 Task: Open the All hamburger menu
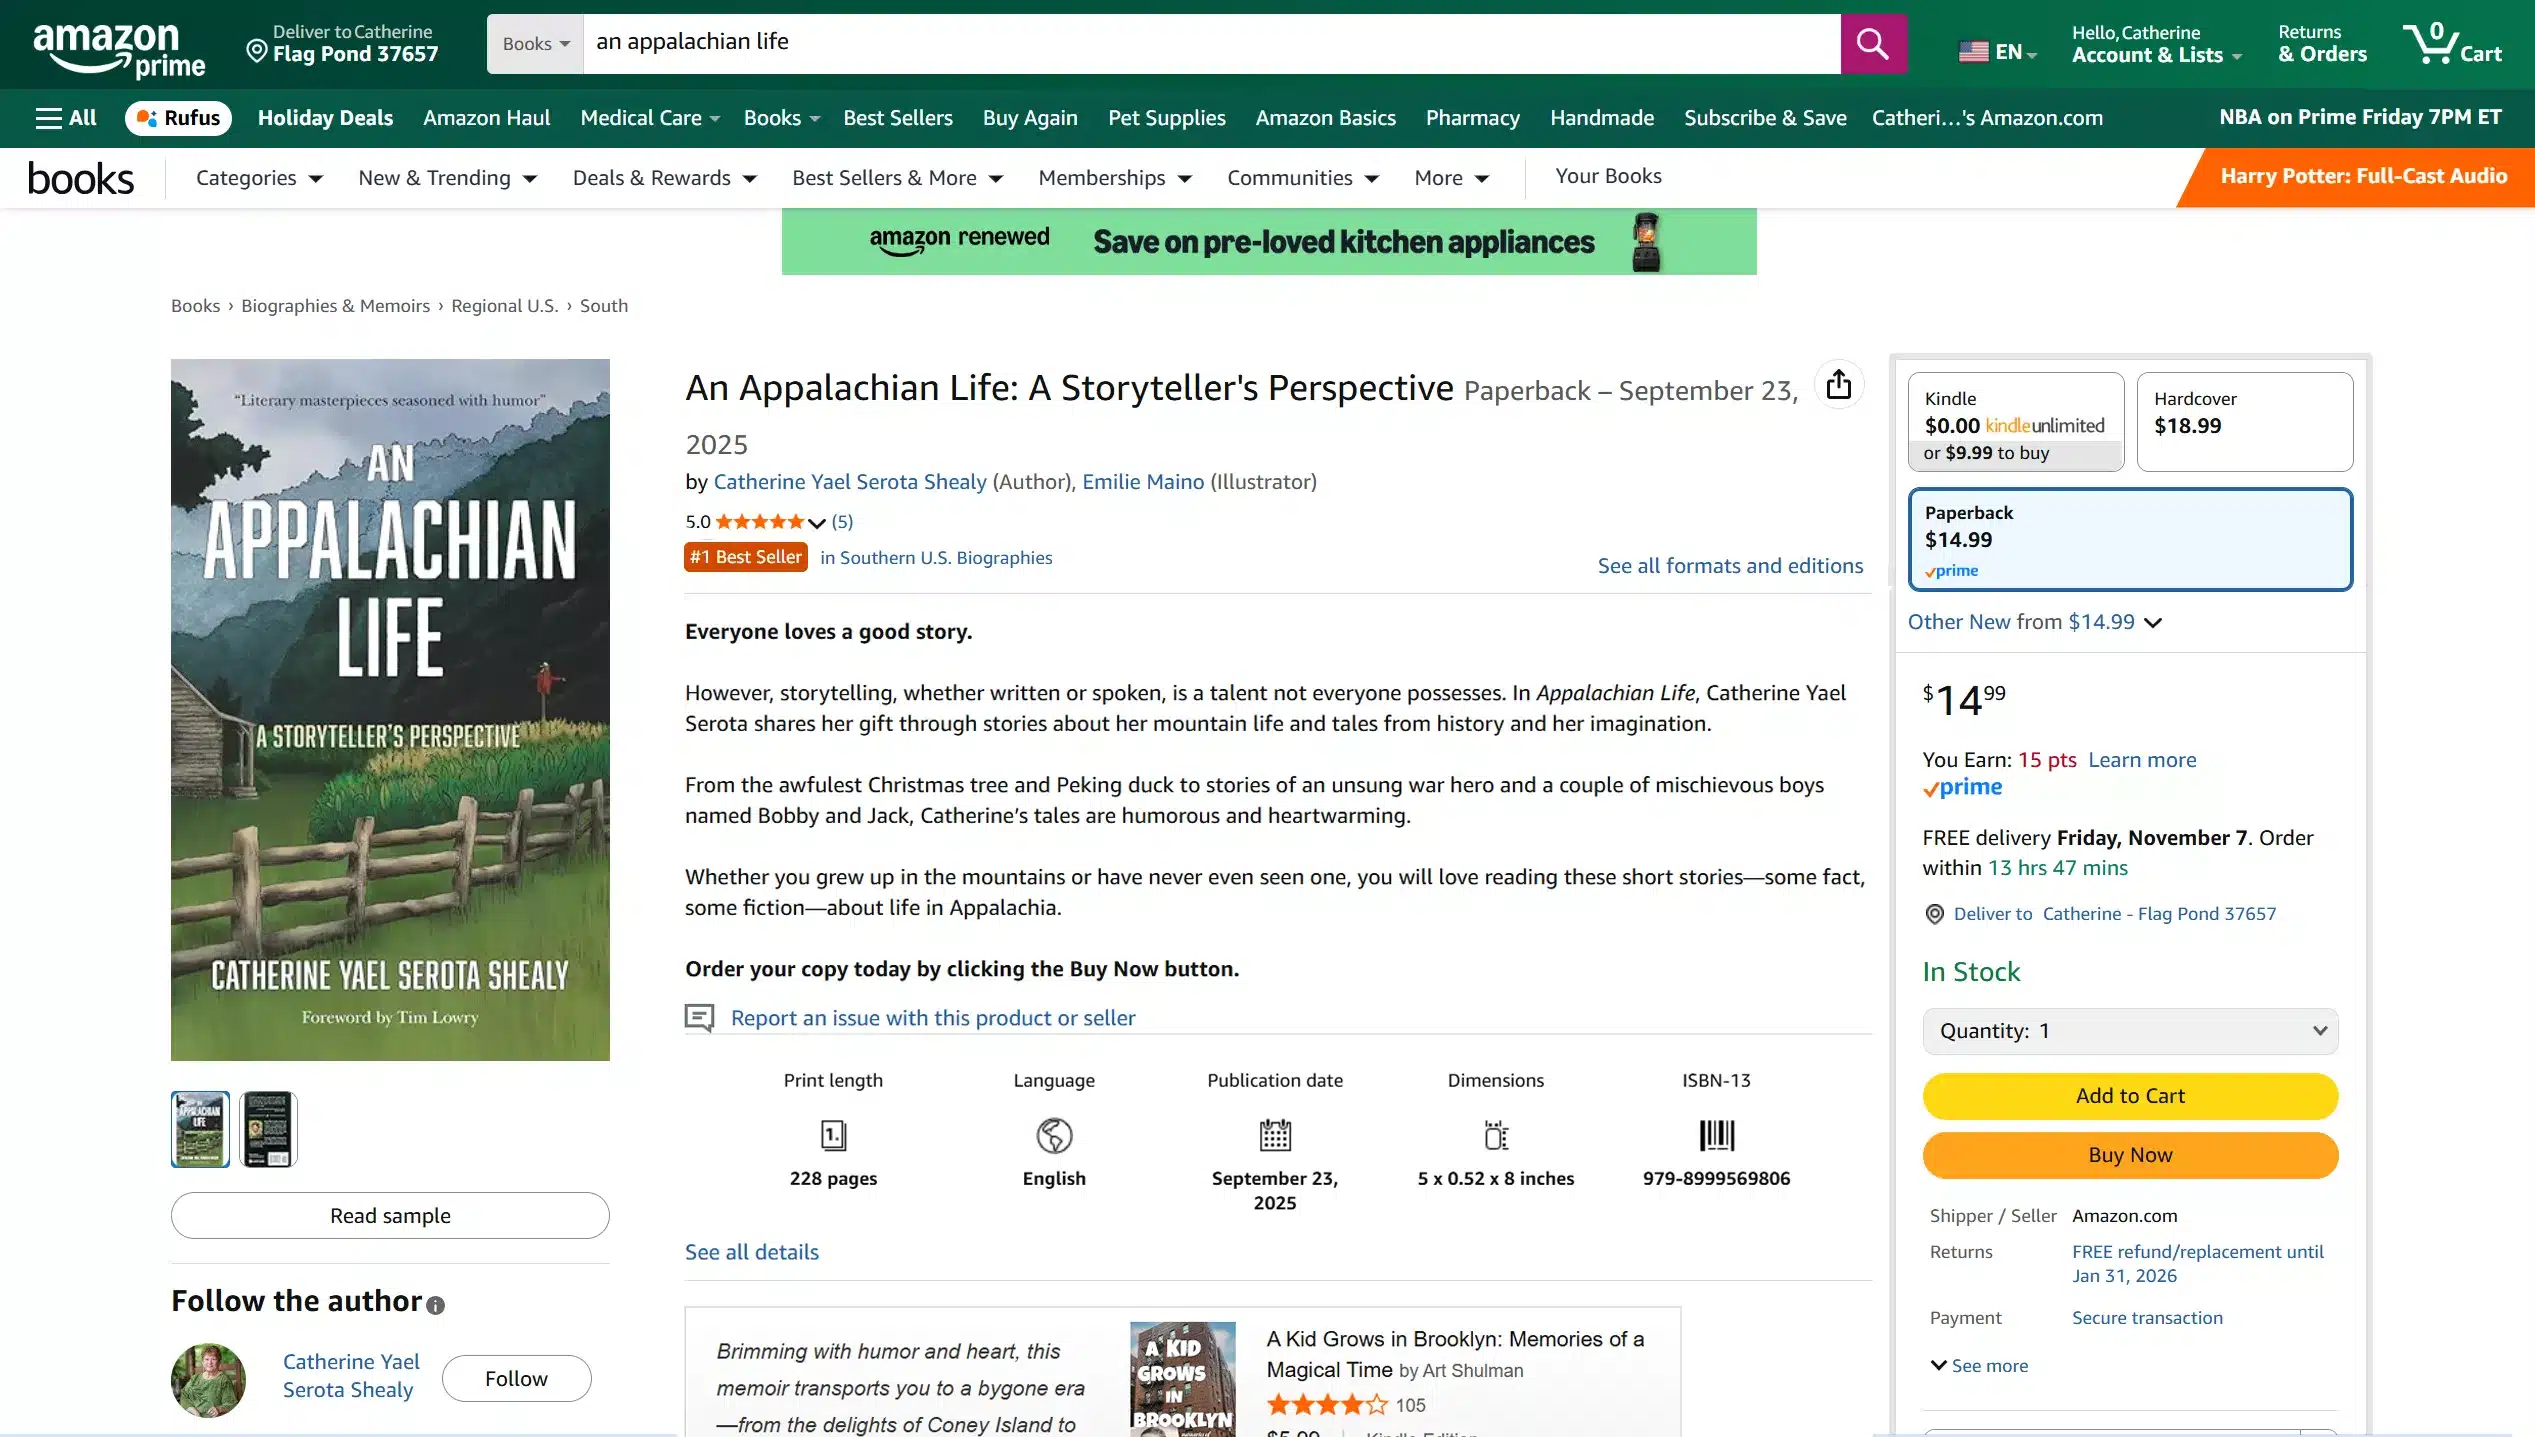(66, 118)
